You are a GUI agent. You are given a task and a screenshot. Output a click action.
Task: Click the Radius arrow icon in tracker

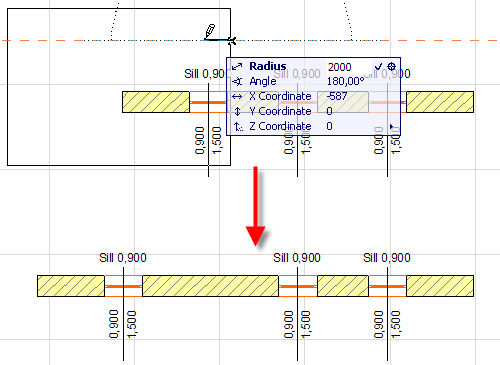(x=237, y=66)
